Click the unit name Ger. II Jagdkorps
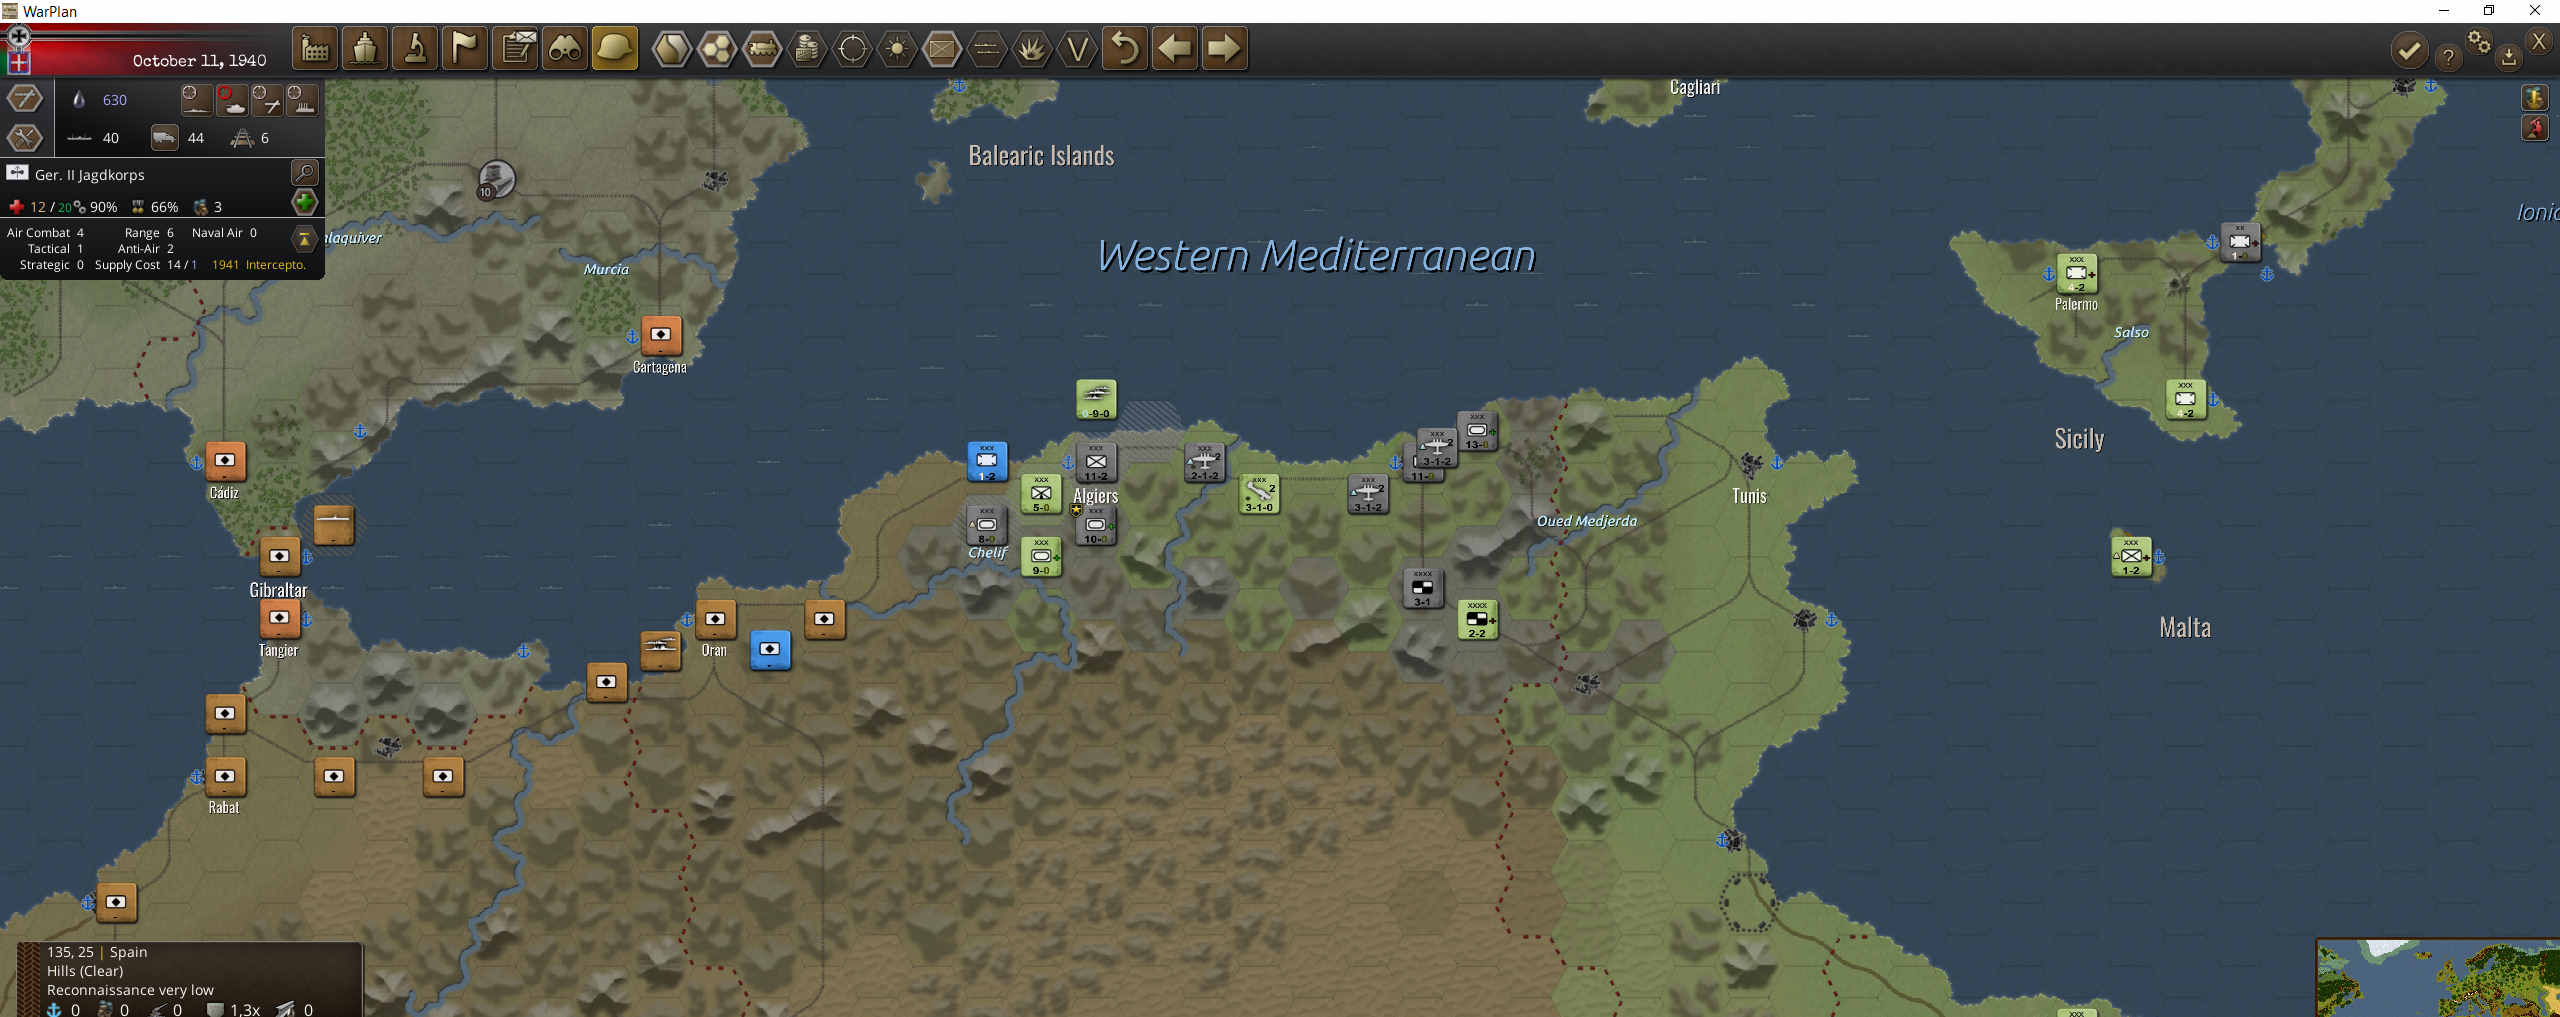This screenshot has height=1017, width=2560. click(x=90, y=175)
